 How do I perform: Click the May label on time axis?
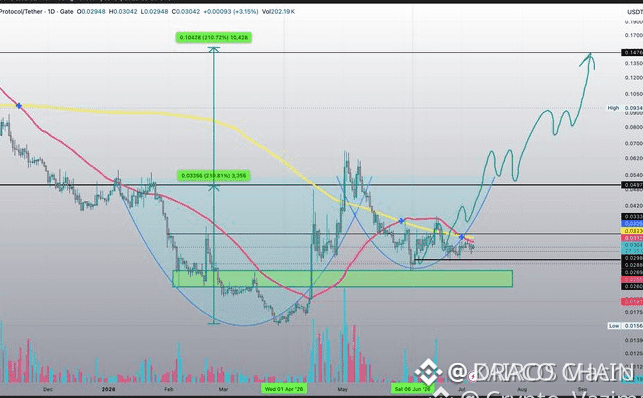pyautogui.click(x=342, y=389)
